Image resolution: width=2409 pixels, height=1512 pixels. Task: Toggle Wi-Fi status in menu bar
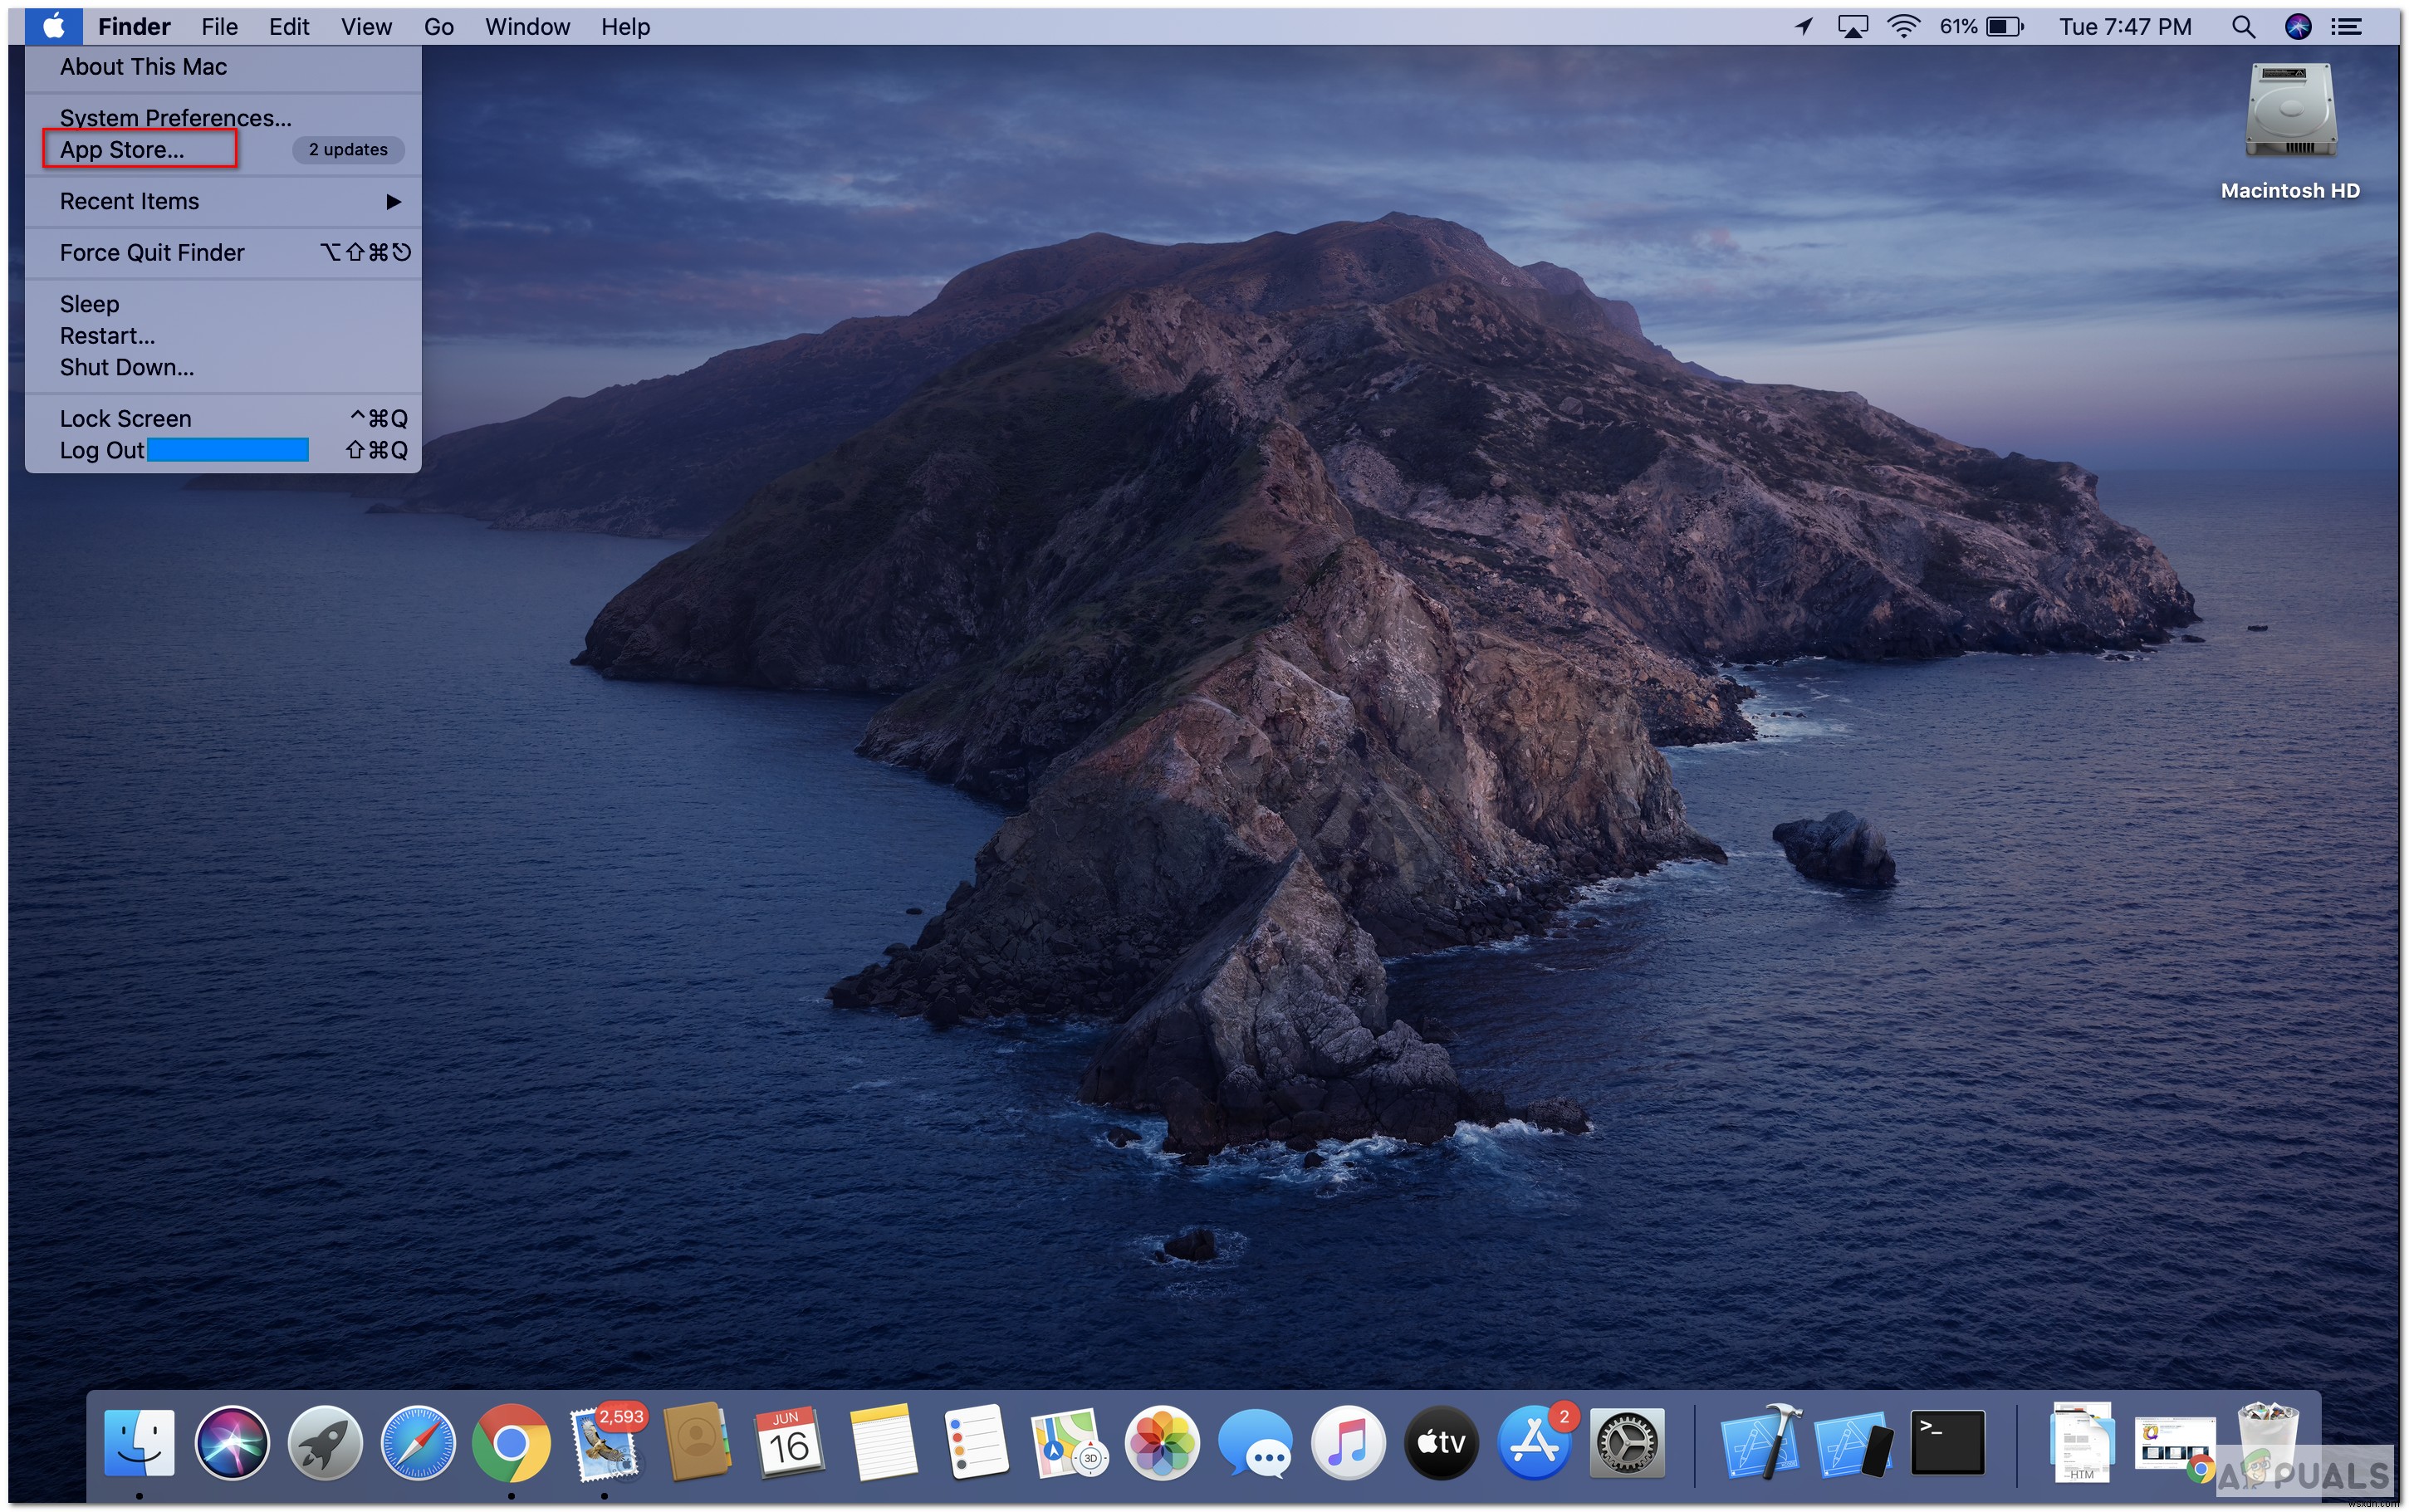point(1906,22)
